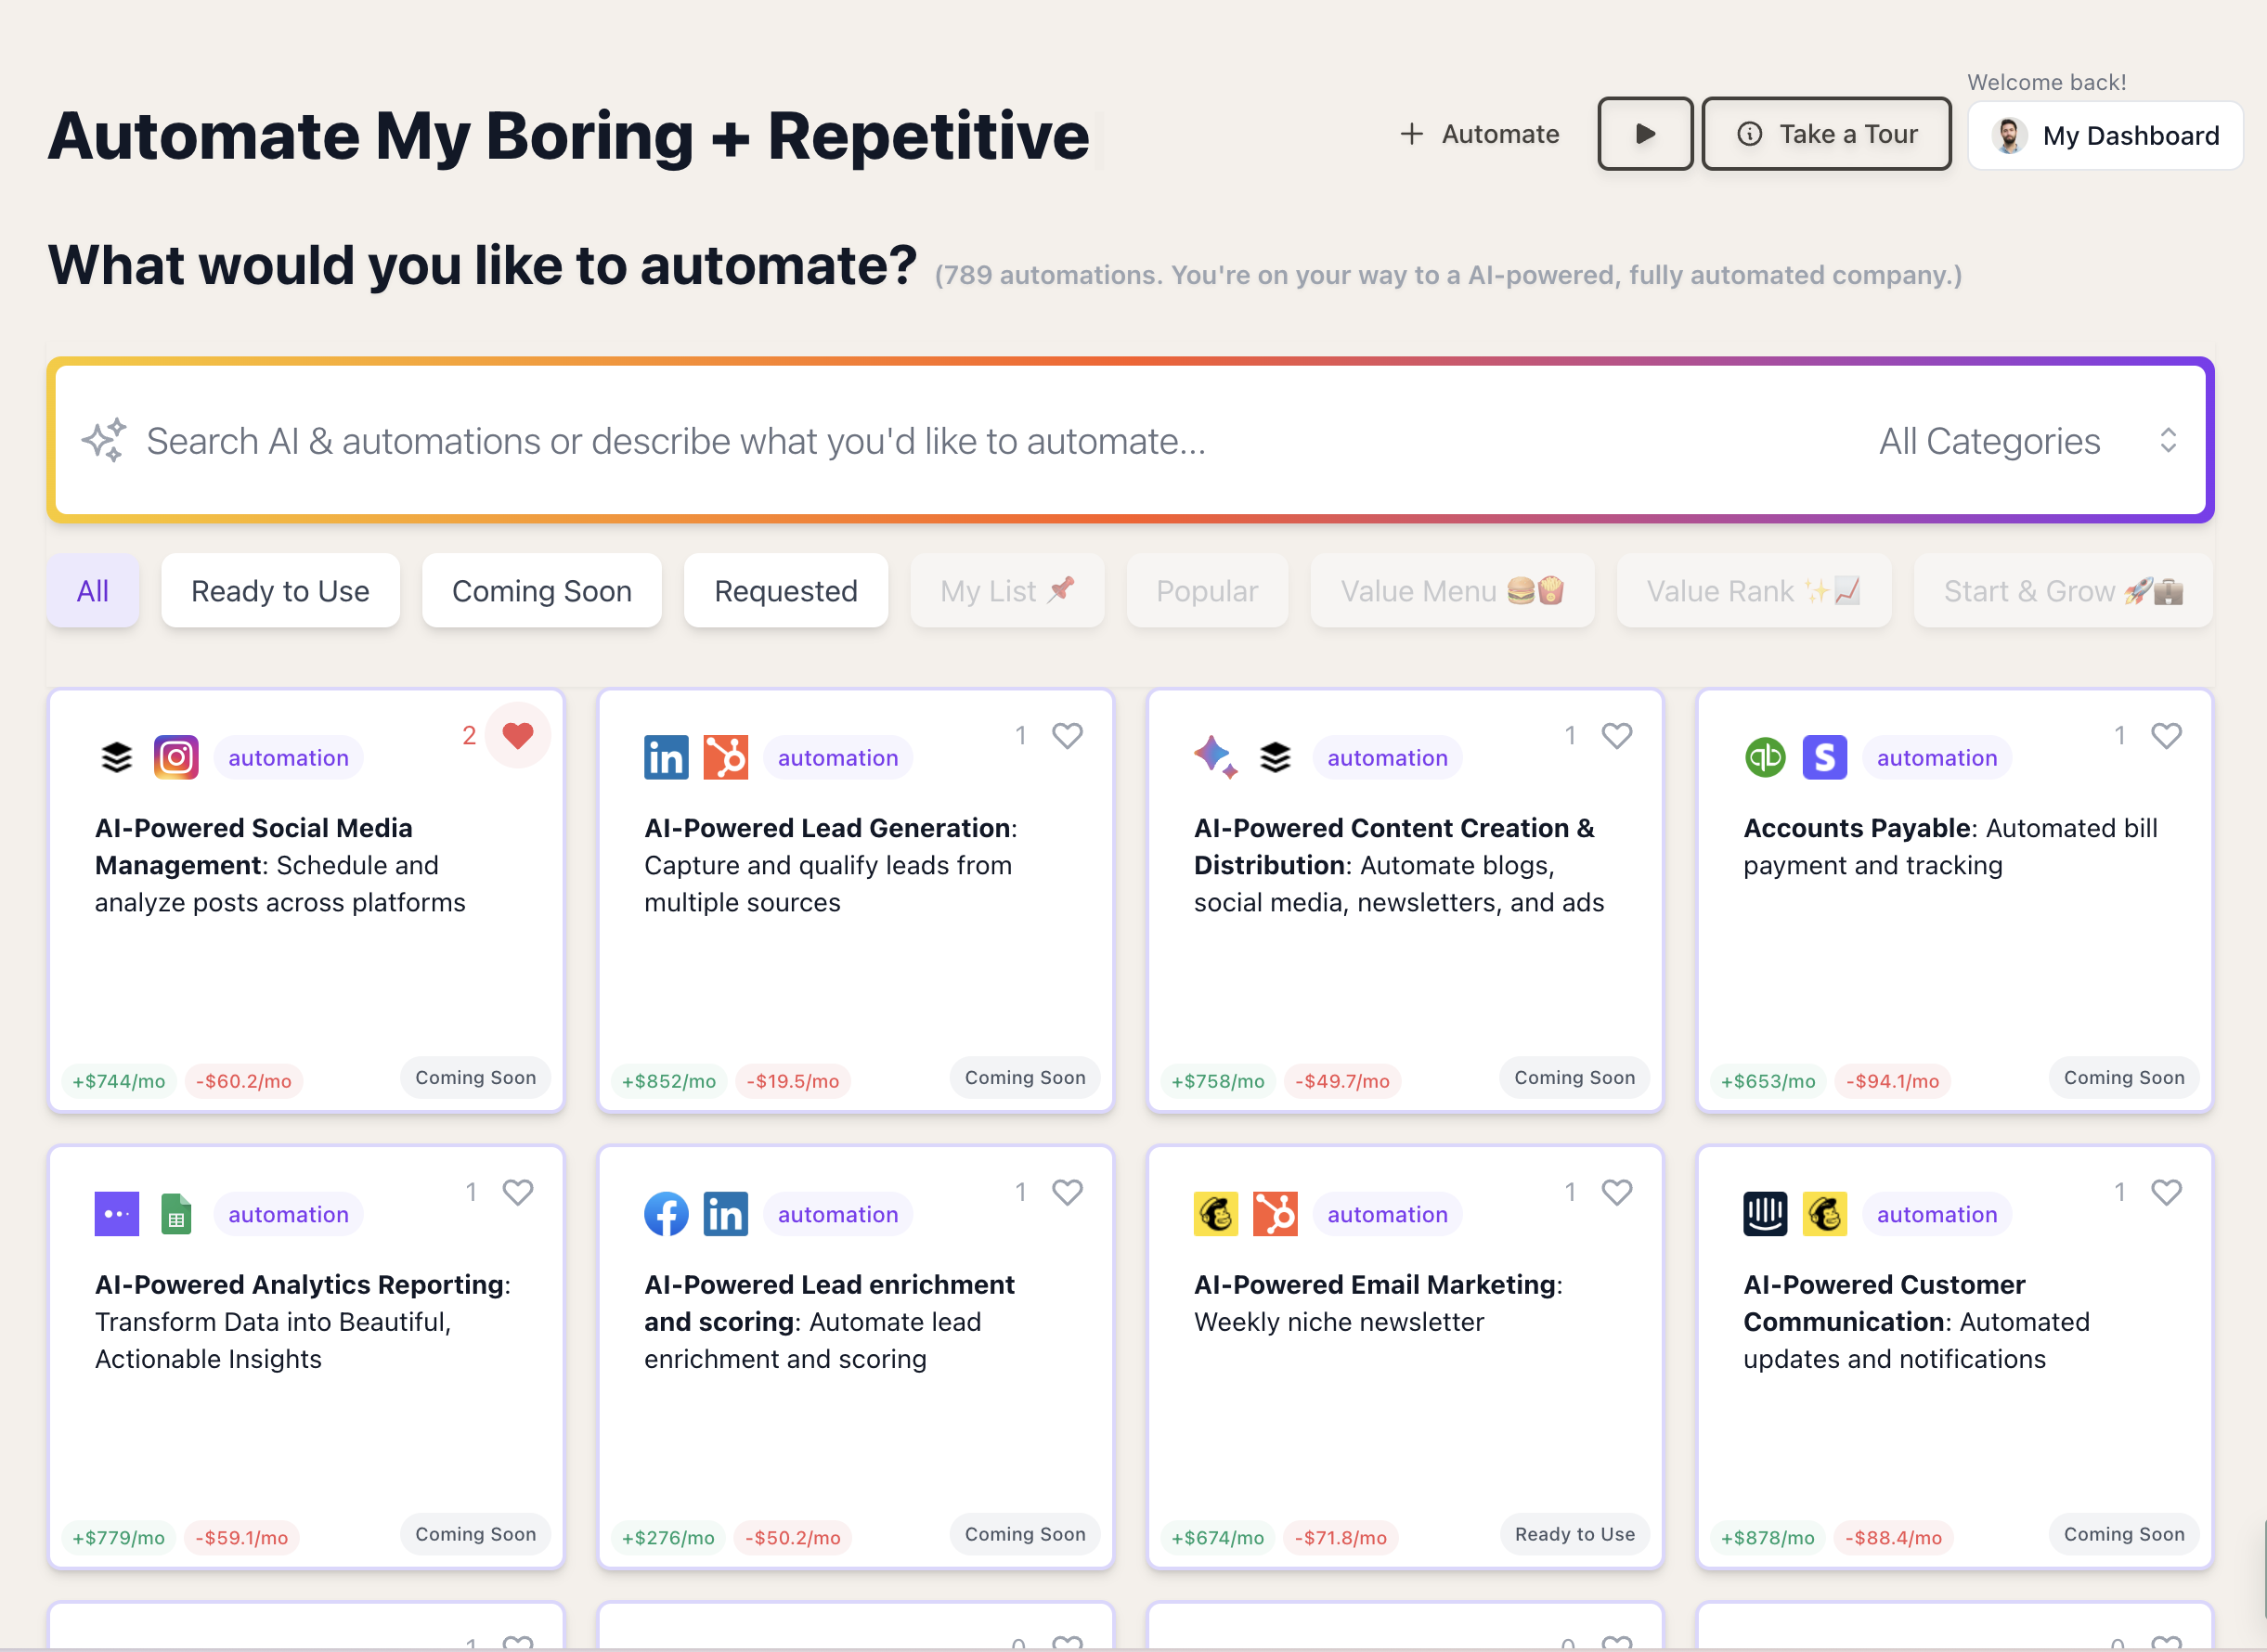This screenshot has height=1652, width=2267.
Task: Switch to the Ready to Use tab
Action: coord(280,591)
